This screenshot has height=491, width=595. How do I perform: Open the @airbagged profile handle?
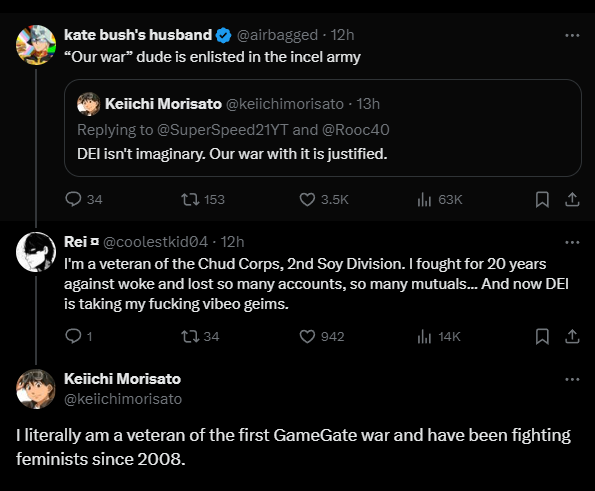click(x=277, y=35)
